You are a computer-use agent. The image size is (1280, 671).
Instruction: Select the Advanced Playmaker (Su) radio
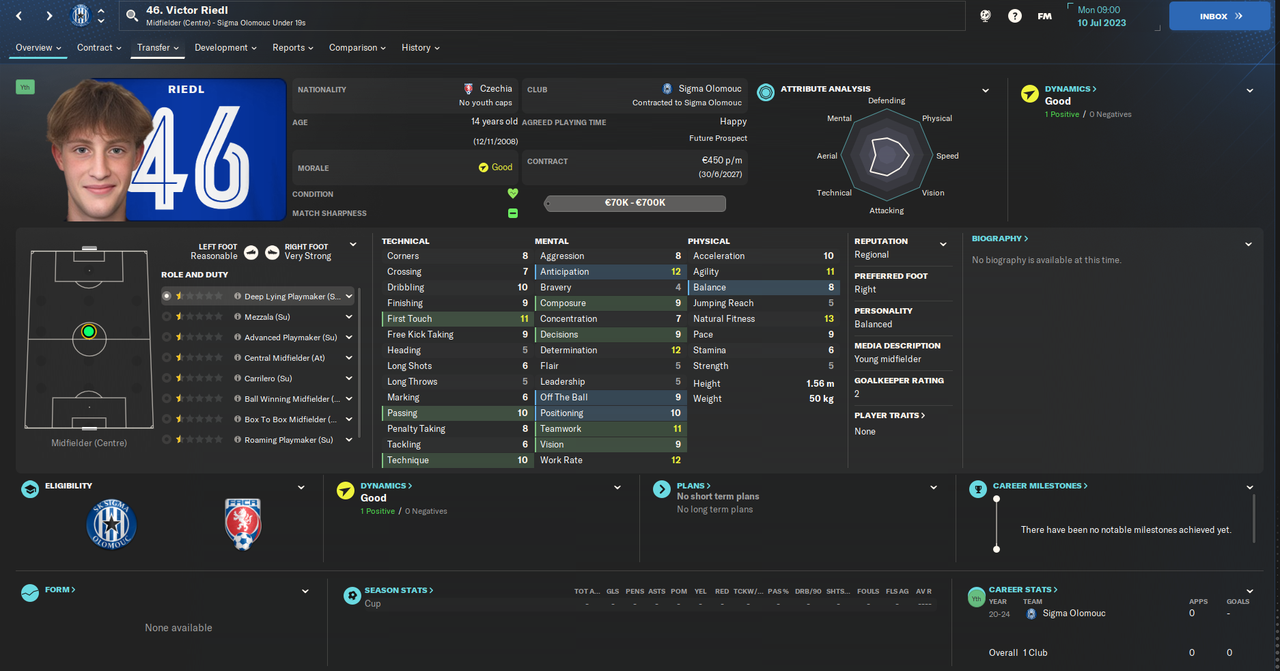coord(167,338)
